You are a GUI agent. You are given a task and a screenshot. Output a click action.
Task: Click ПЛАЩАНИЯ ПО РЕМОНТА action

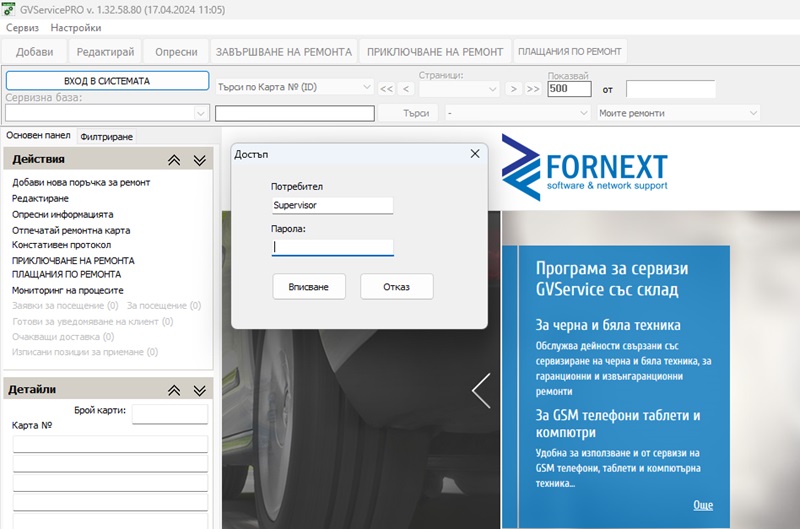tap(66, 274)
